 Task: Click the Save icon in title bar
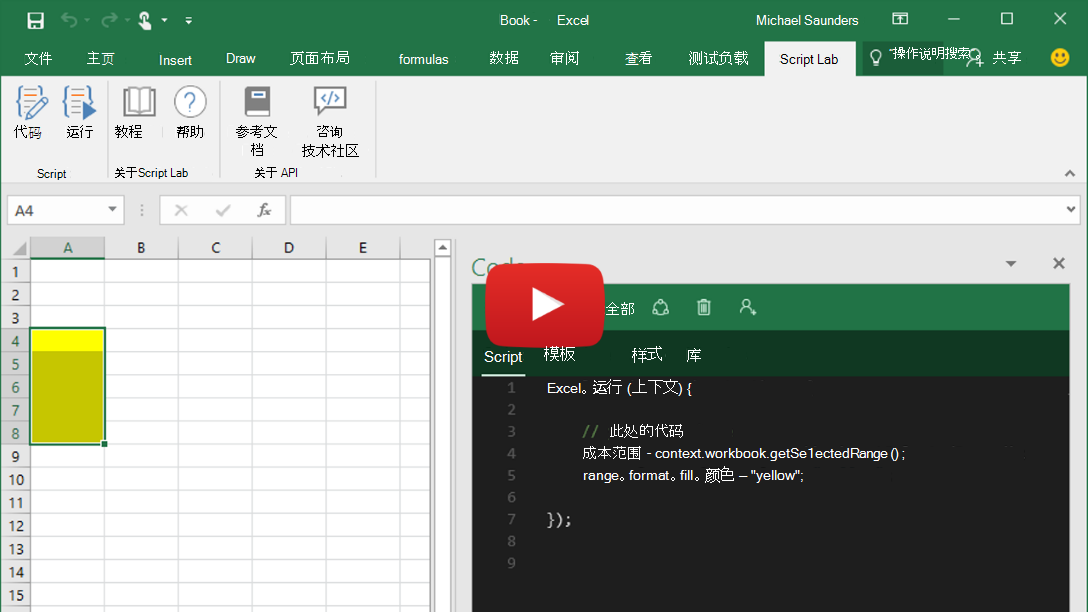pos(35,20)
